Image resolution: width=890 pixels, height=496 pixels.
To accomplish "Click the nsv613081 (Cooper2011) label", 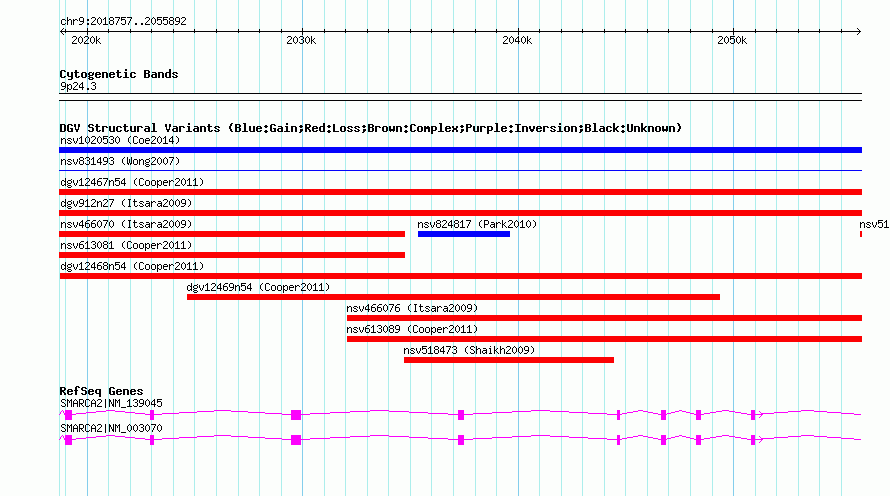I will tap(126, 245).
